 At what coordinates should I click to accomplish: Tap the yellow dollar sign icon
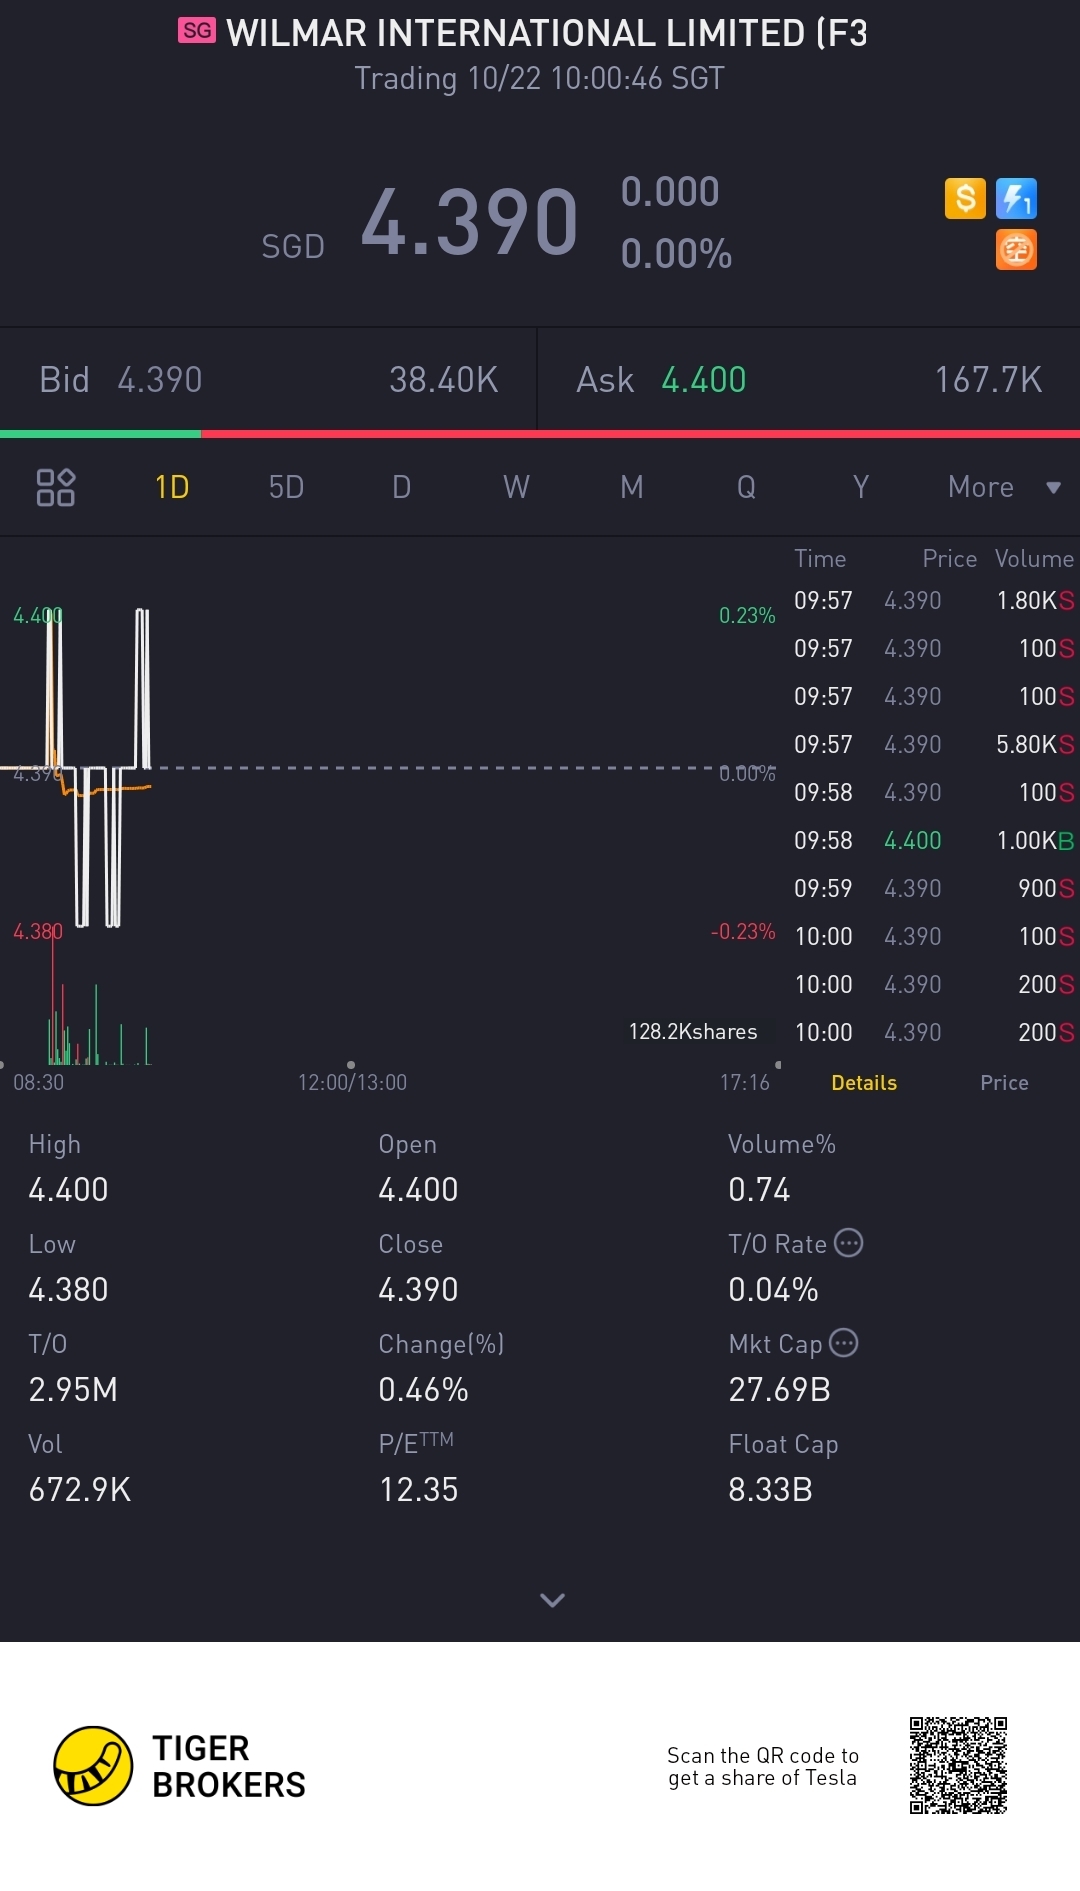tap(965, 198)
